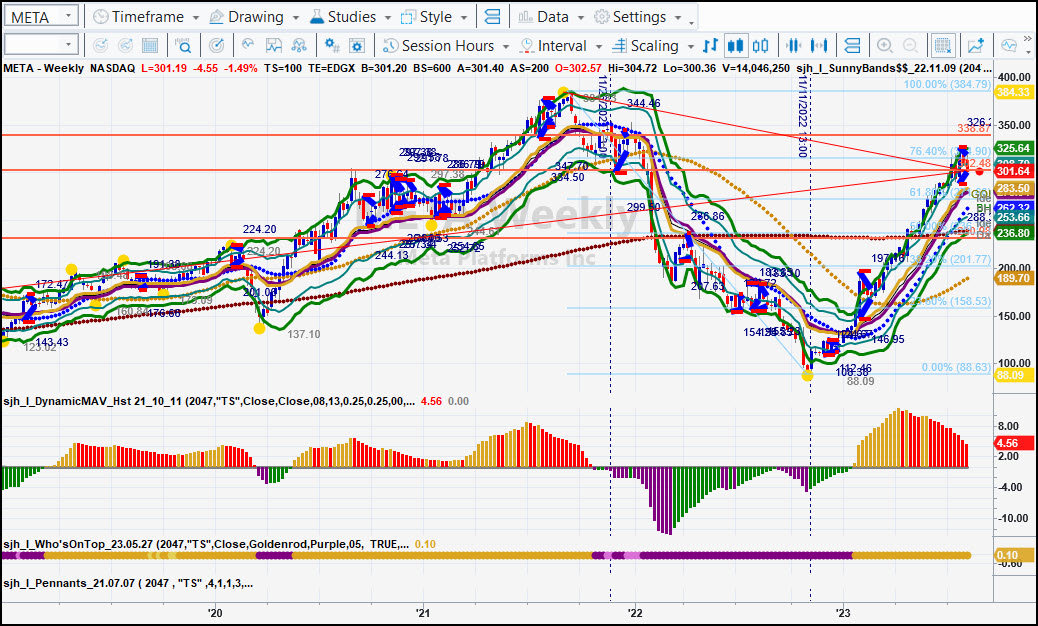Viewport: 1038px width, 626px height.
Task: Click the gear with hash symbol icon
Action: [332, 46]
